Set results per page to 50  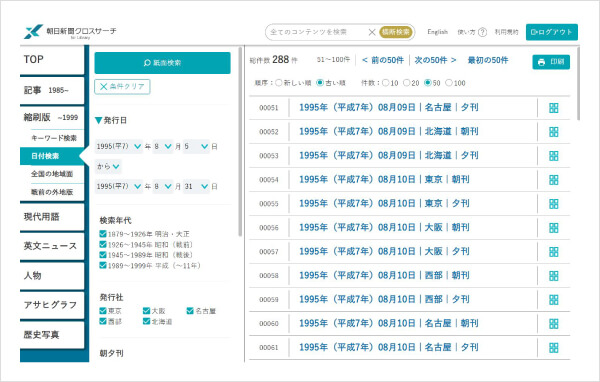pyautogui.click(x=428, y=83)
